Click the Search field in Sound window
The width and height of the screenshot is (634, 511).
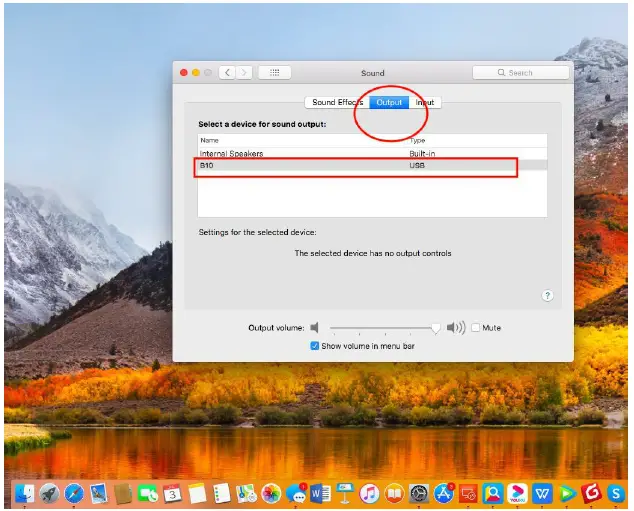pos(521,72)
